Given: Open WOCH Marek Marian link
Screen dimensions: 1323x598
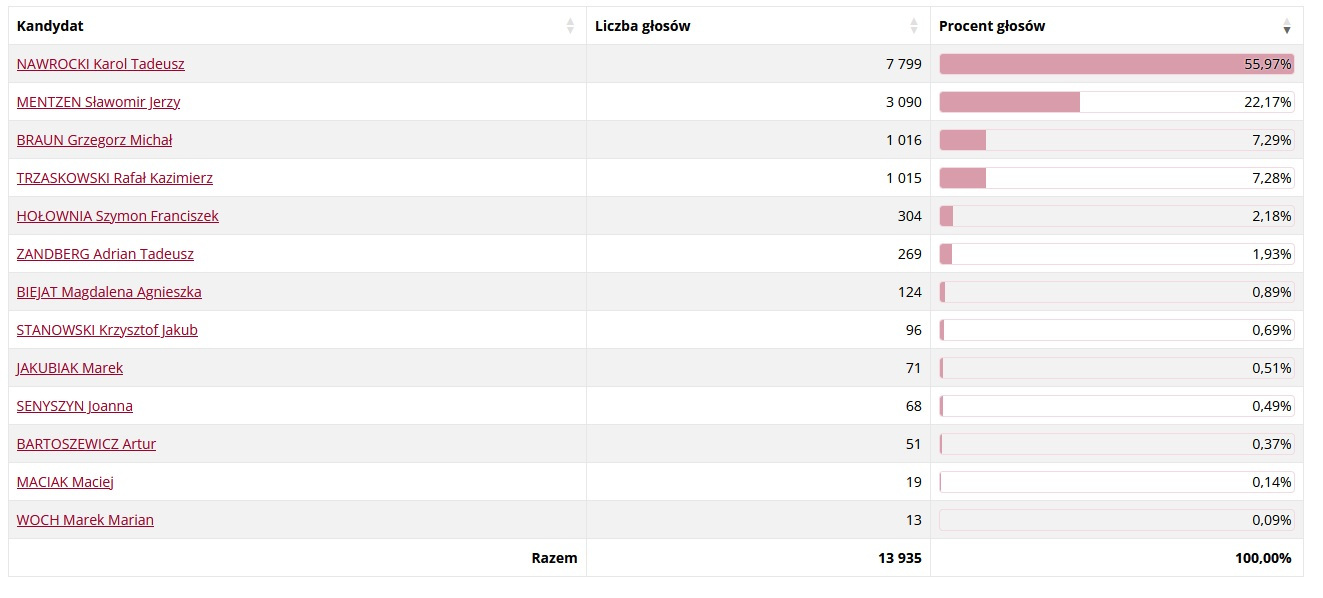Looking at the screenshot, I should click(x=86, y=520).
